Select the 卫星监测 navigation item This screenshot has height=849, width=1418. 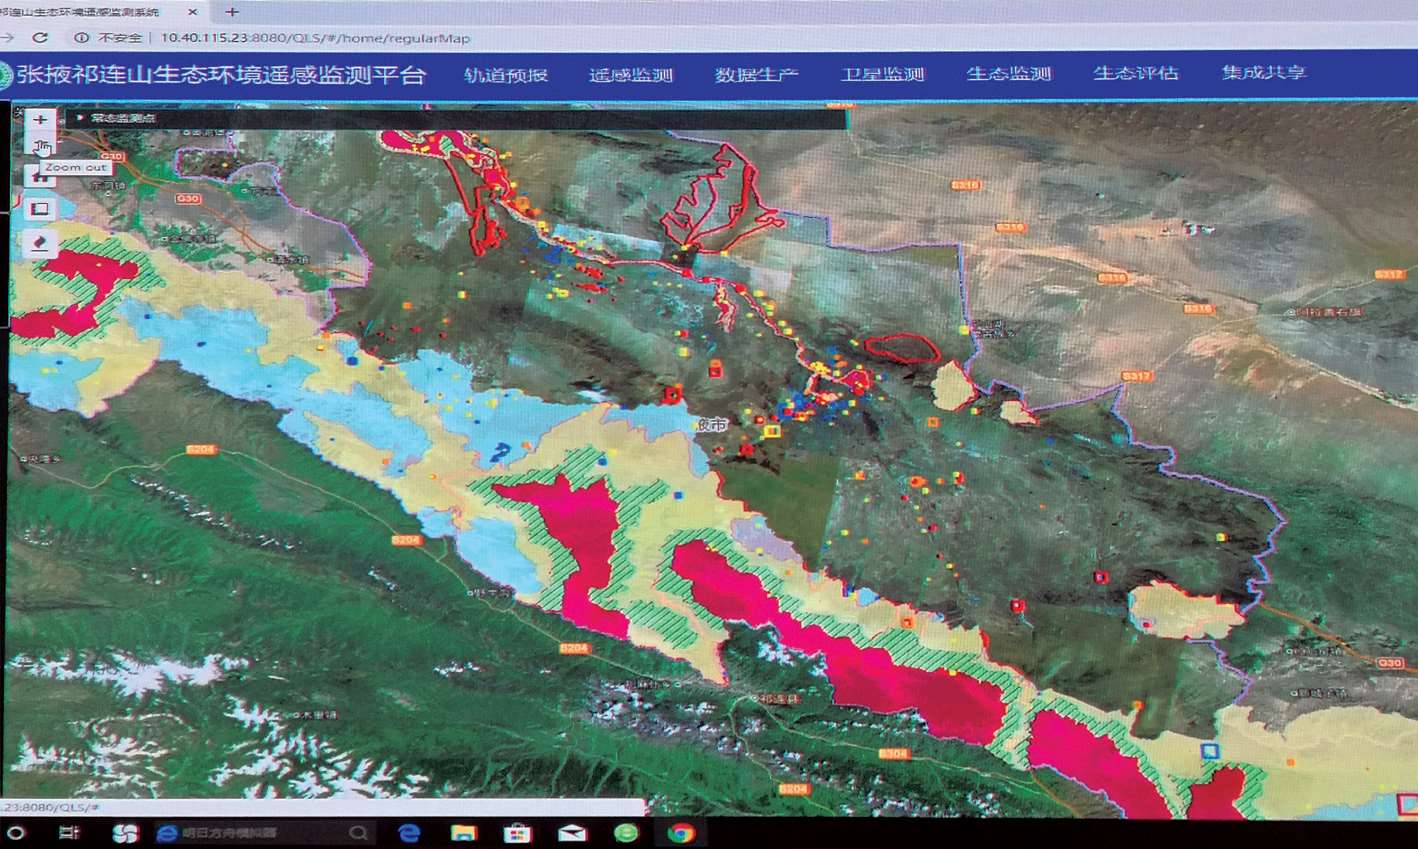pyautogui.click(x=882, y=75)
